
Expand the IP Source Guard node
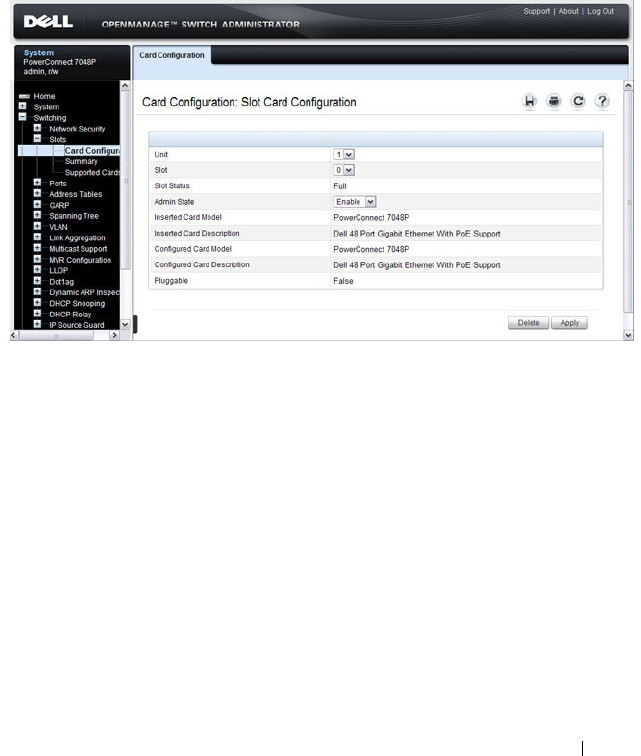(37, 324)
